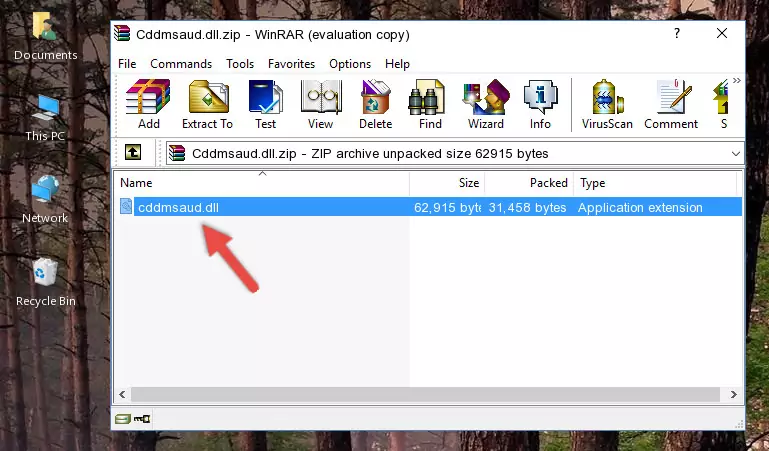Expand the archive path dropdown
This screenshot has width=769, height=451.
click(736, 153)
